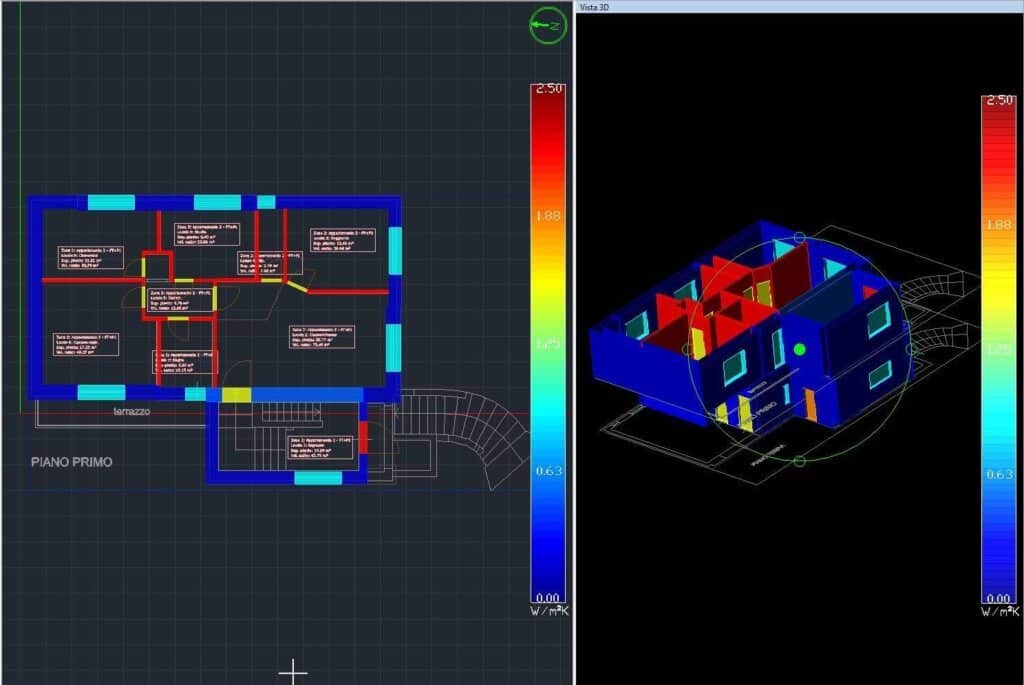Click the PIANO PRIMO floor label
1024x685 pixels.
pos(71,462)
